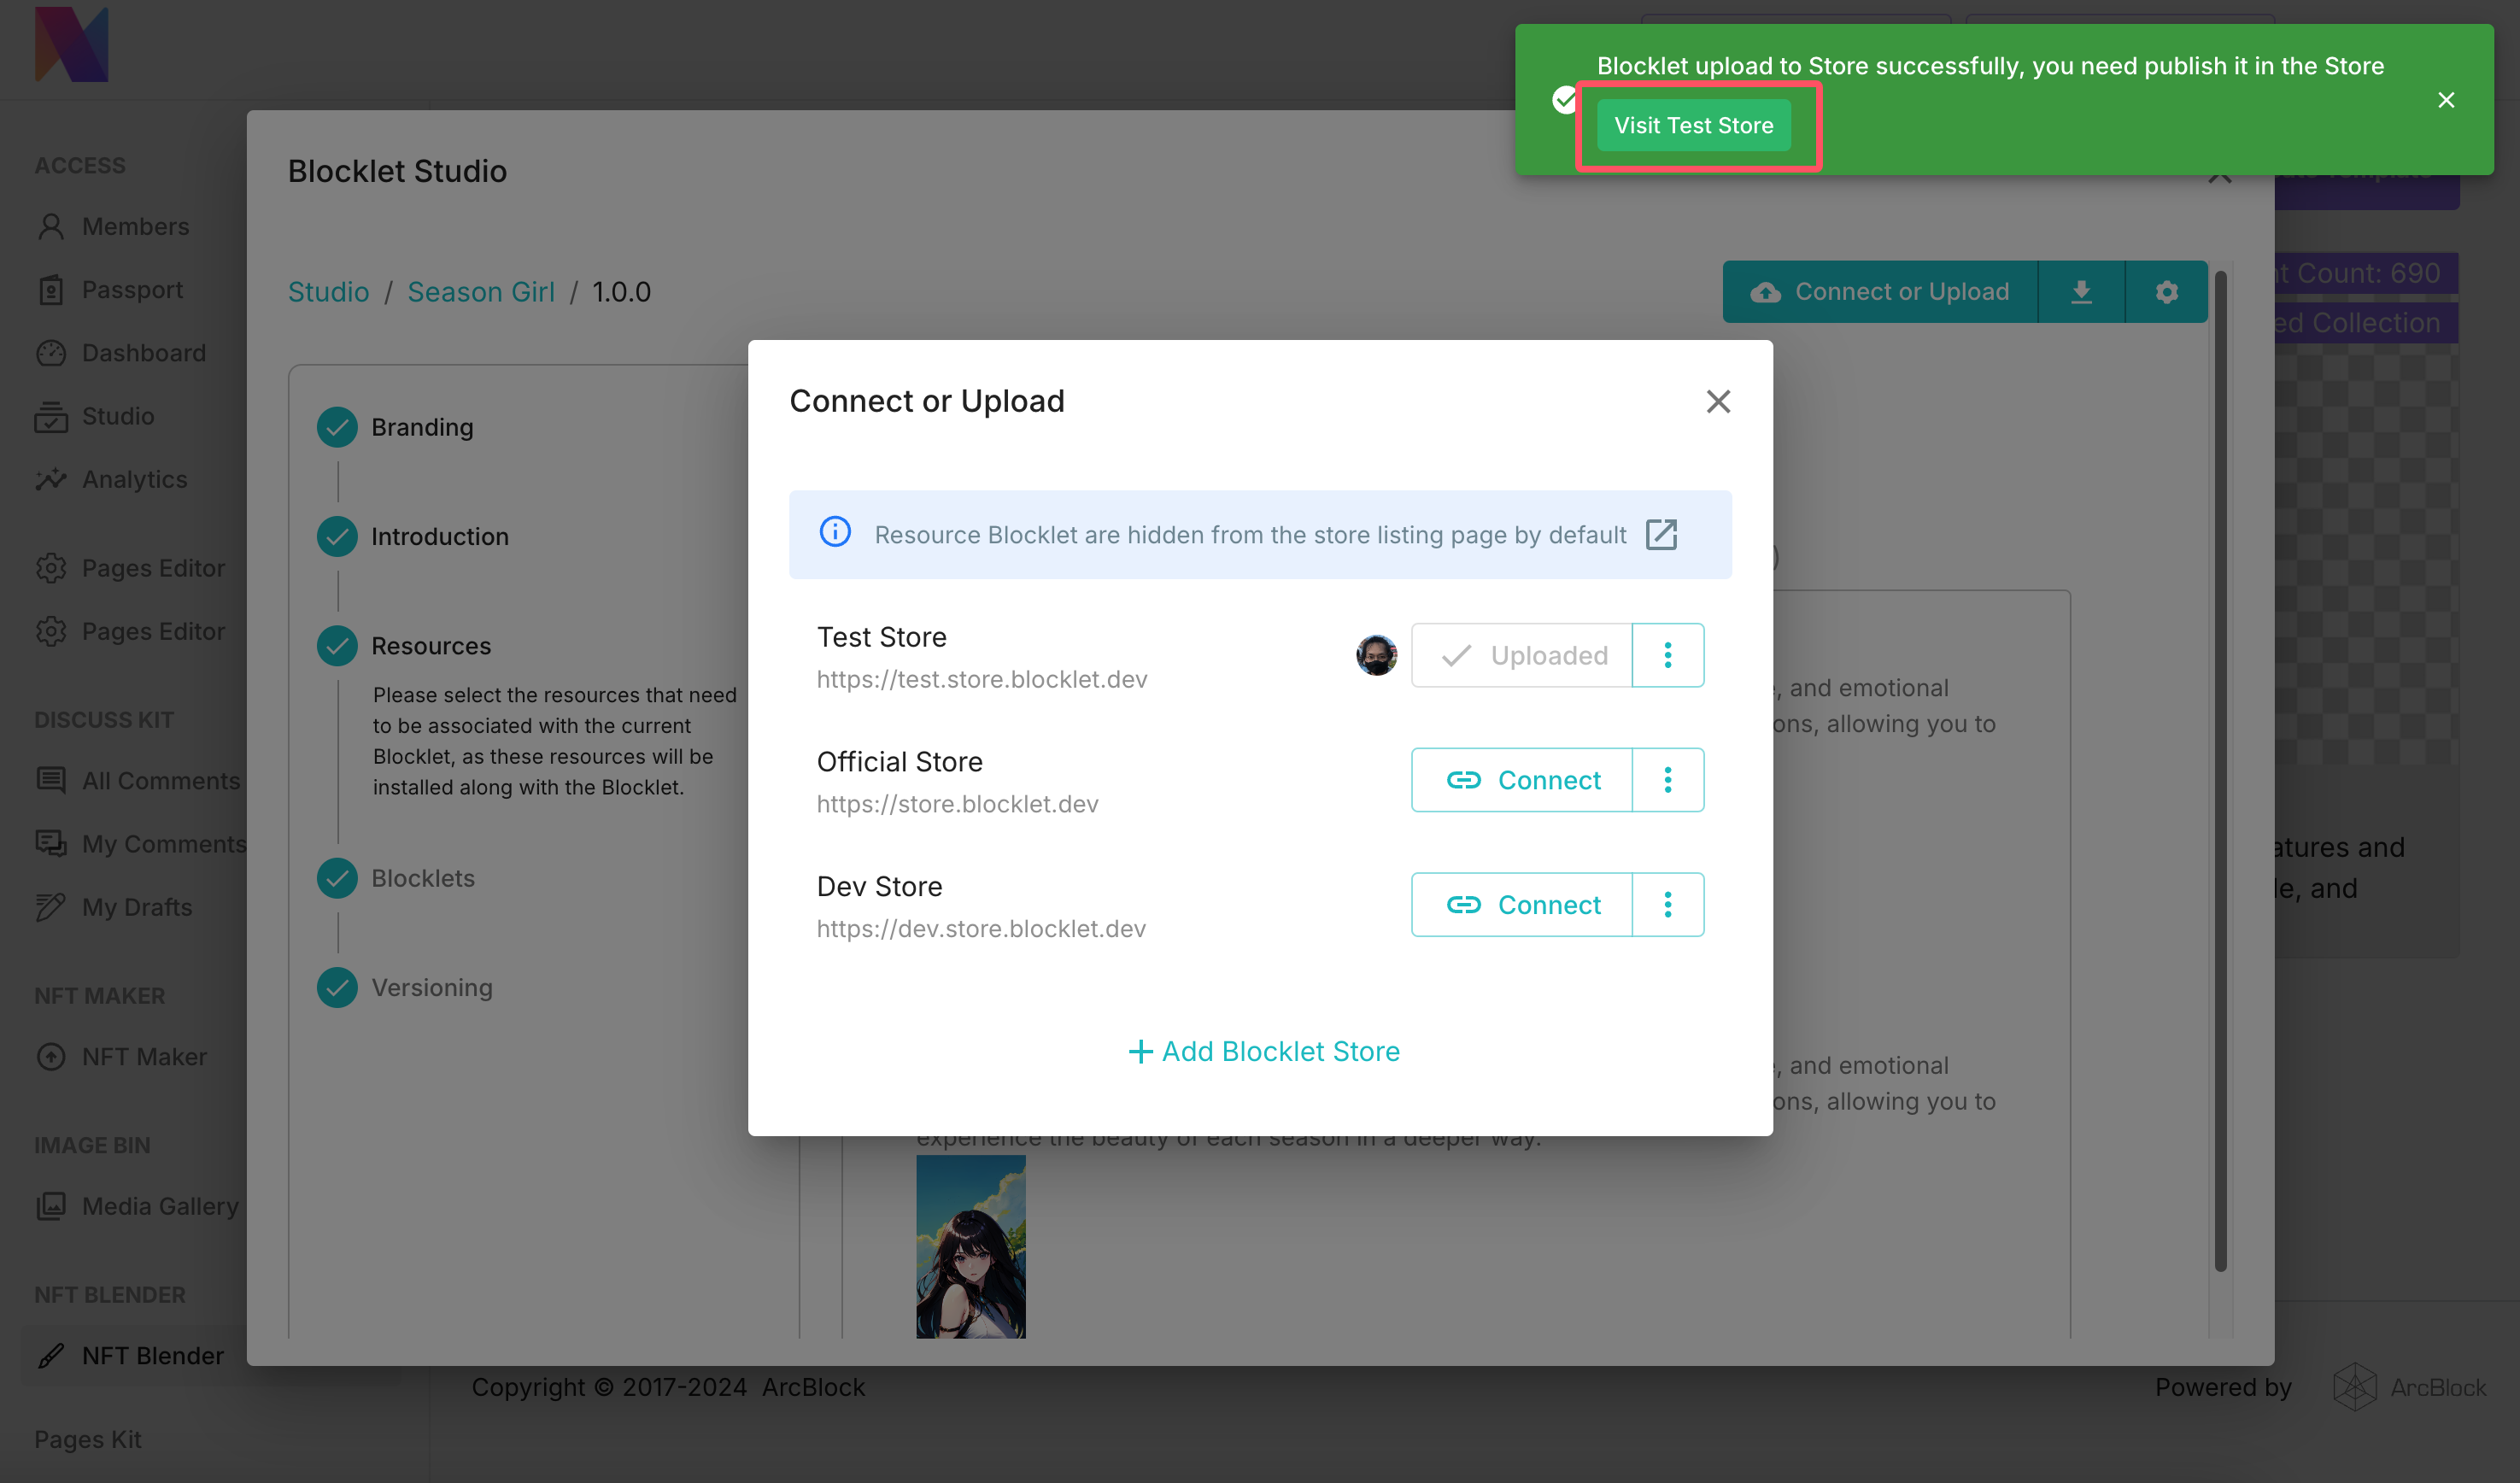Expand Dev Store three-dot options
This screenshot has width=2520, height=1483.
(1667, 905)
